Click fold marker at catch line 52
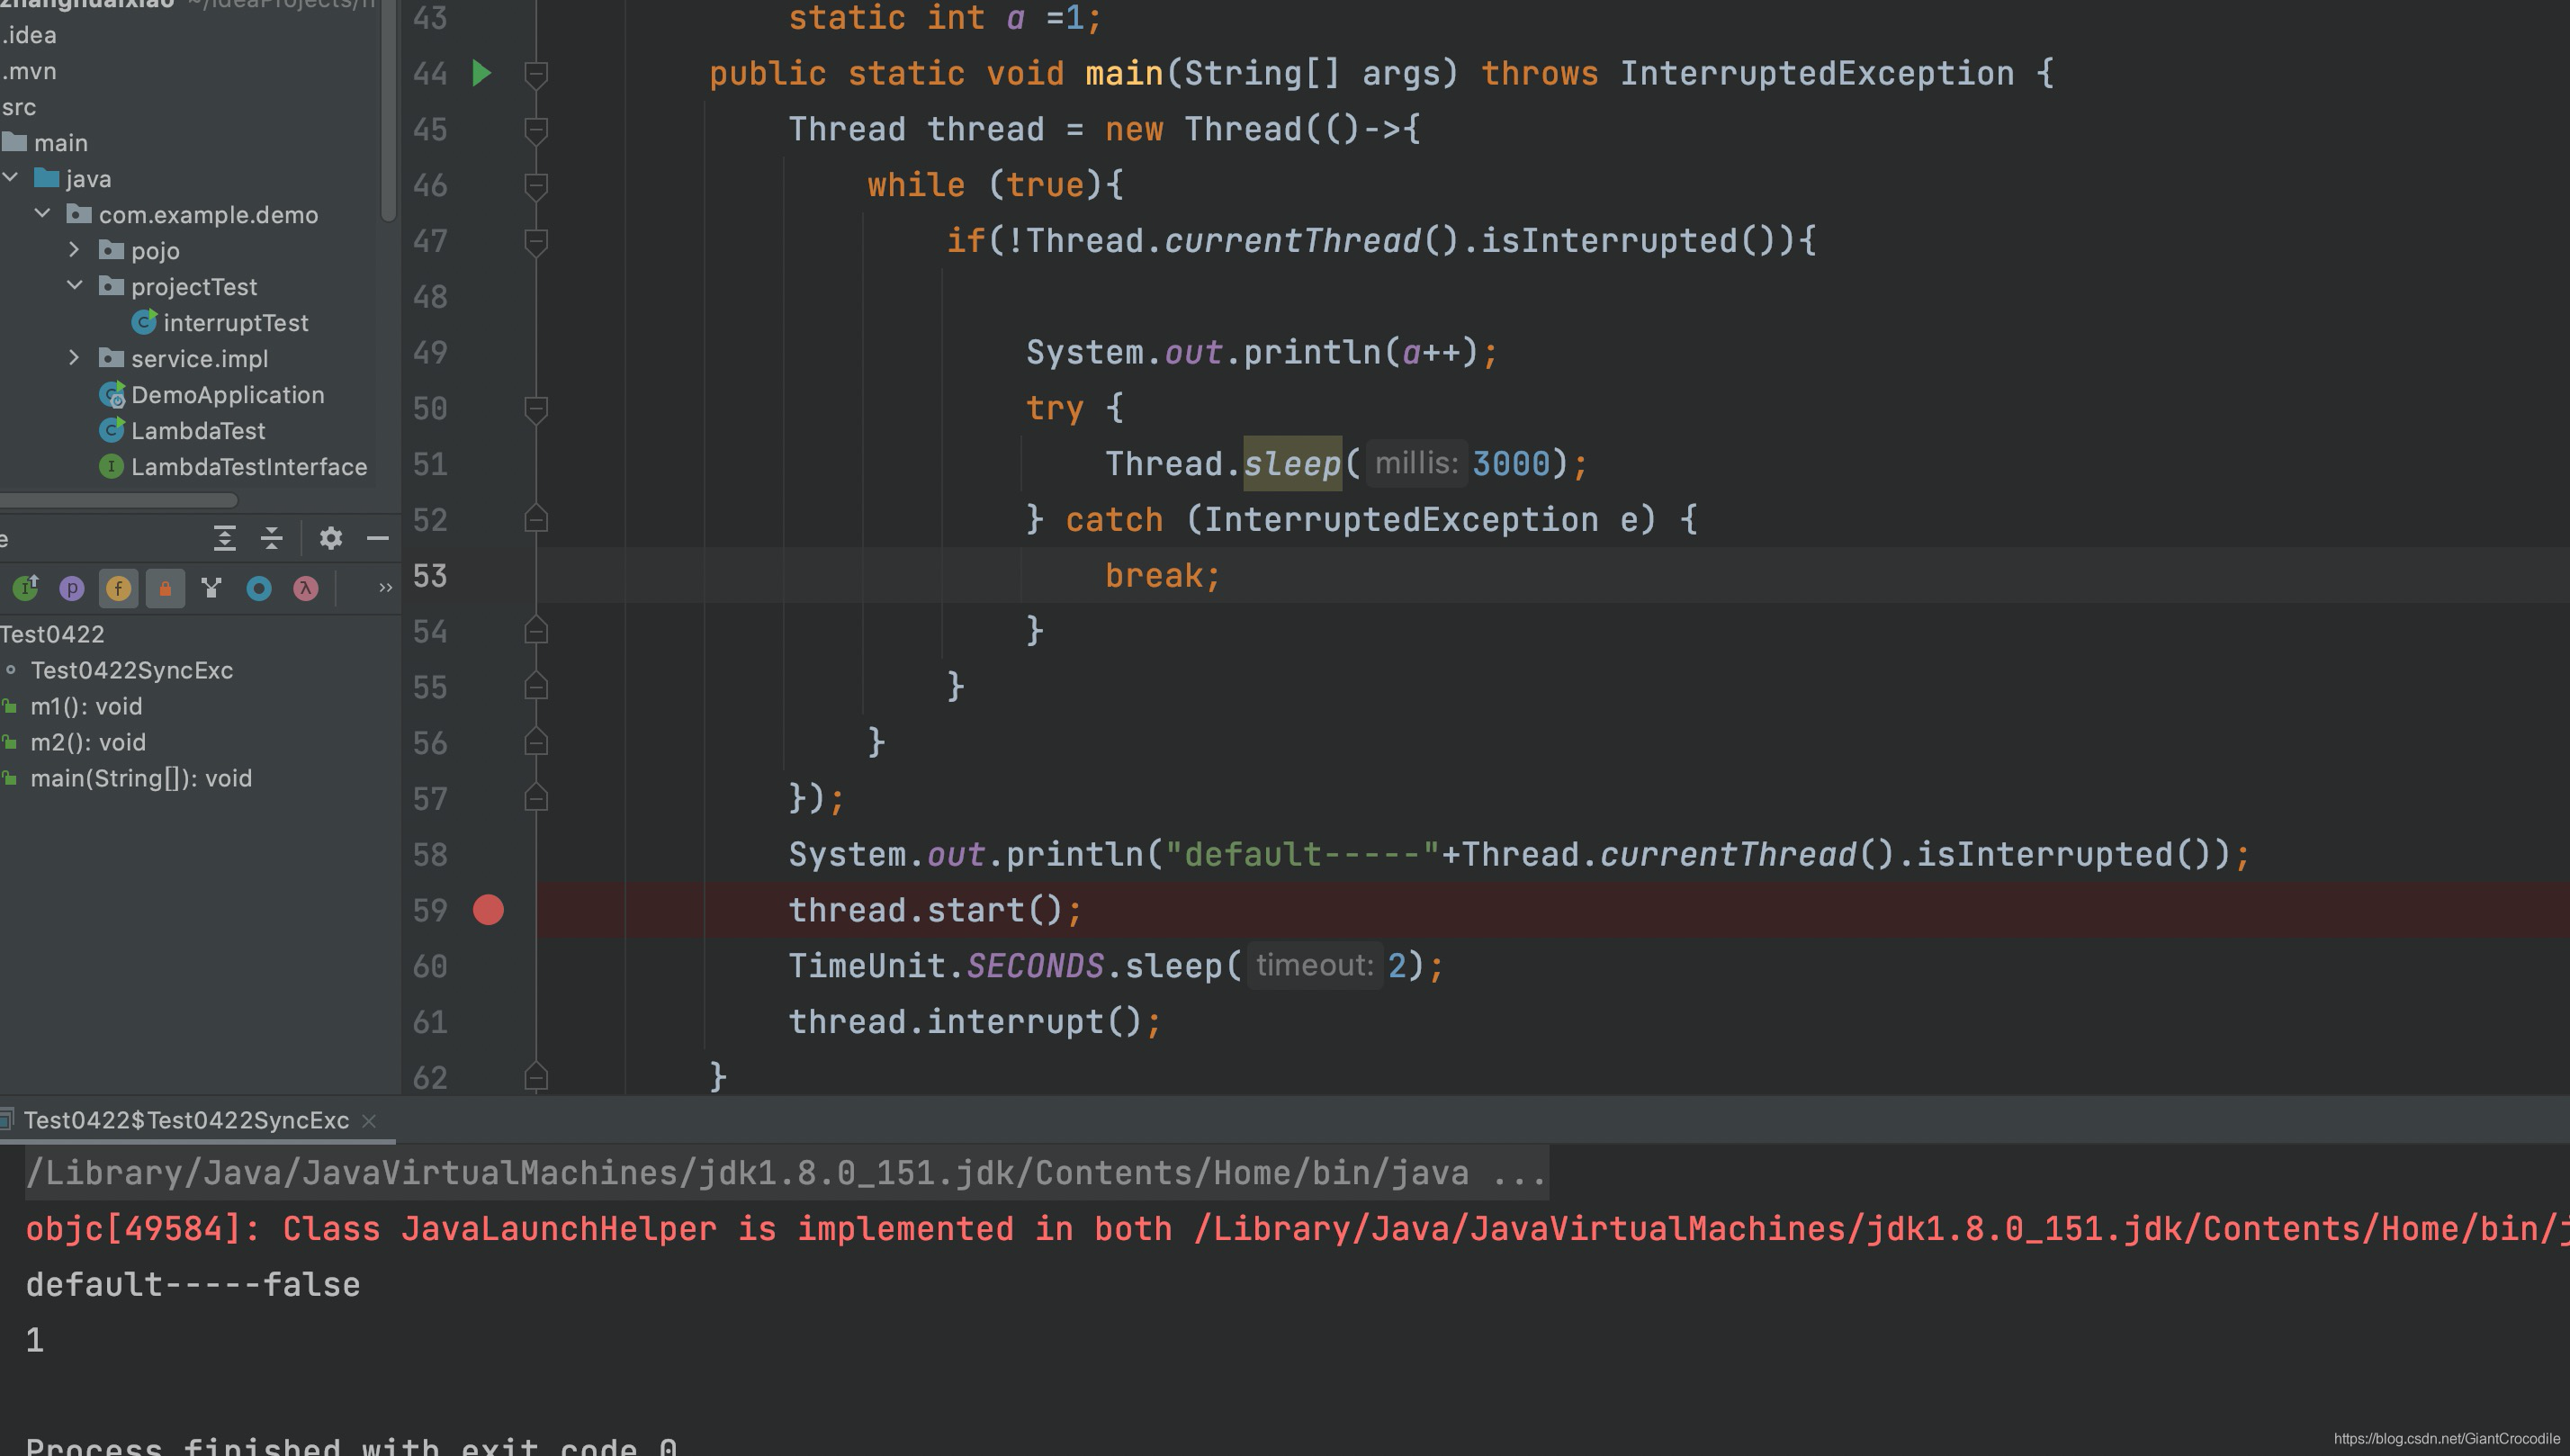The image size is (2570, 1456). coord(536,519)
